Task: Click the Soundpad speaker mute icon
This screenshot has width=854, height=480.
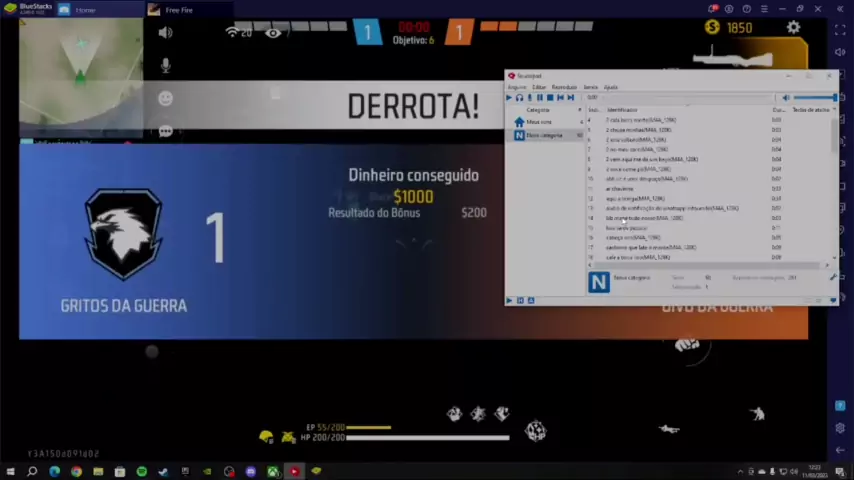Action: (x=785, y=98)
